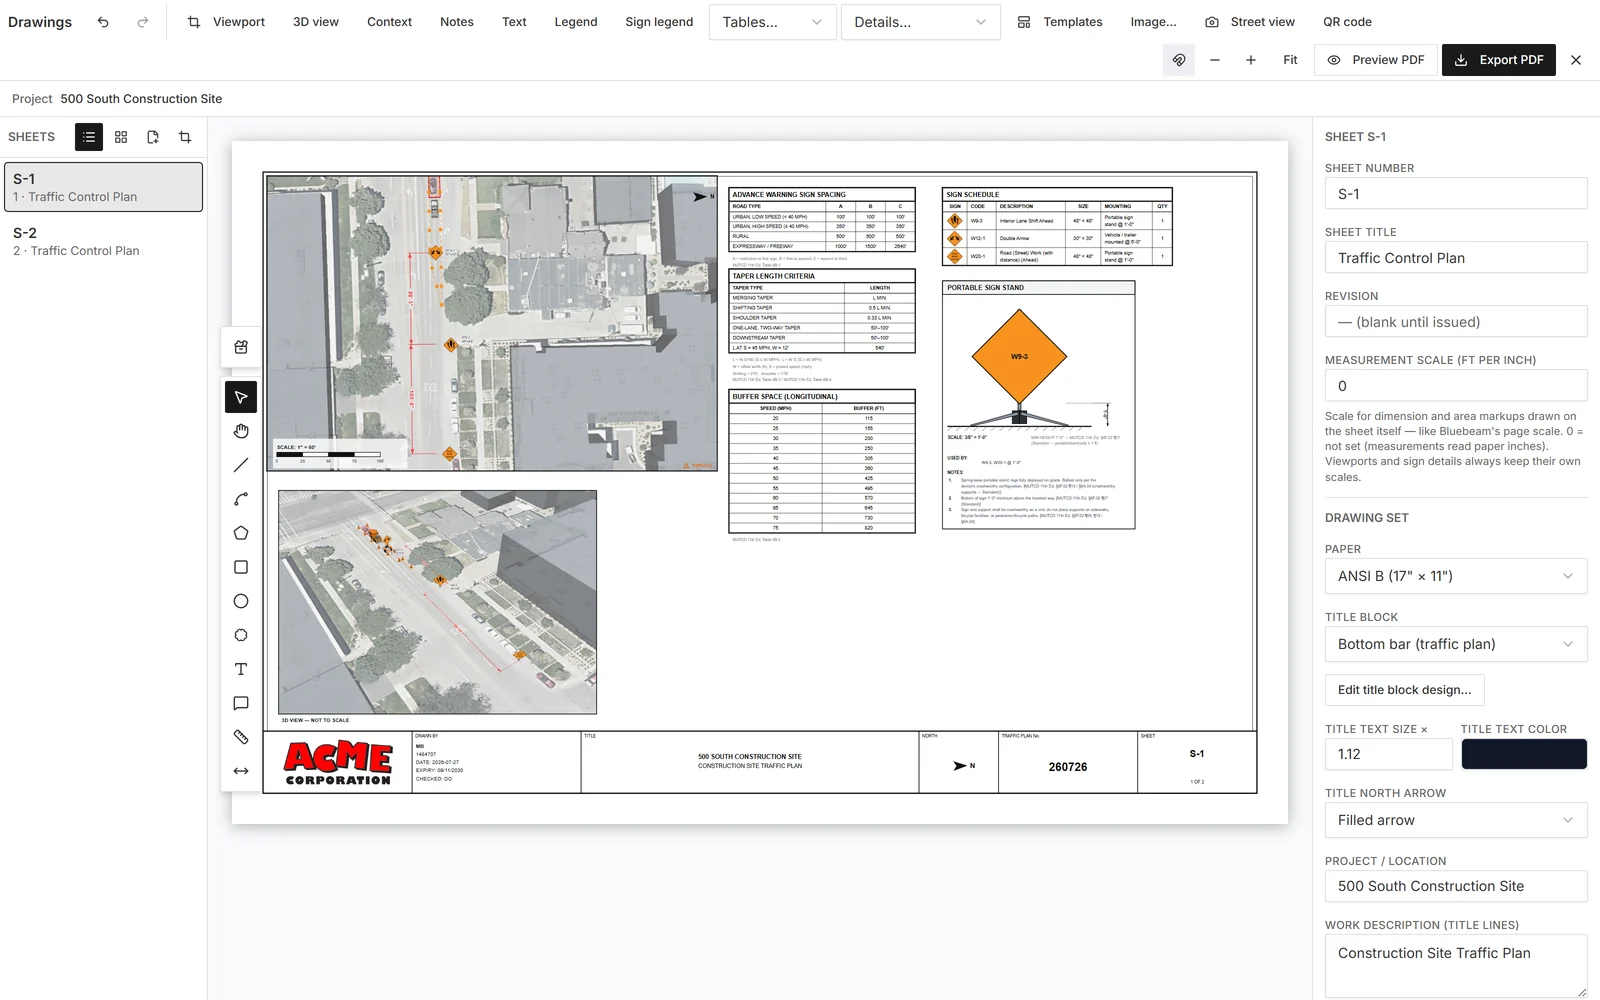Edit the Sheet Number field
Screen dimensions: 1600x1000
(x=1456, y=194)
